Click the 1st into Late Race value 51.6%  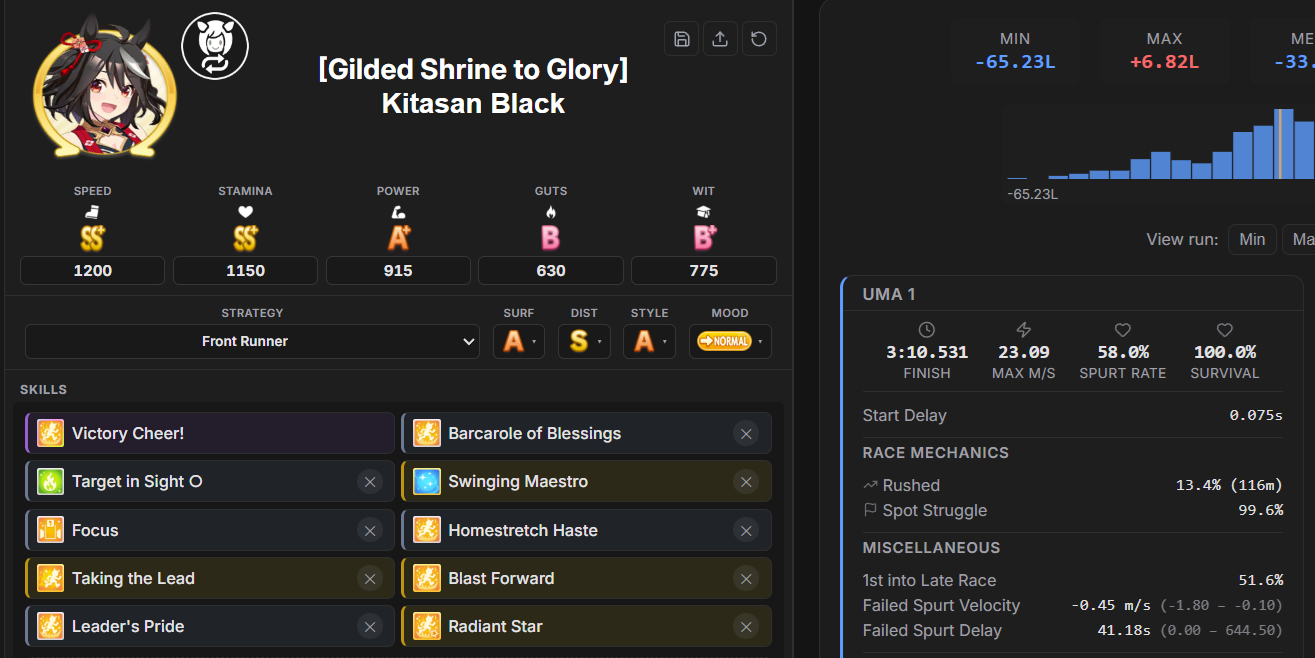coord(1260,580)
